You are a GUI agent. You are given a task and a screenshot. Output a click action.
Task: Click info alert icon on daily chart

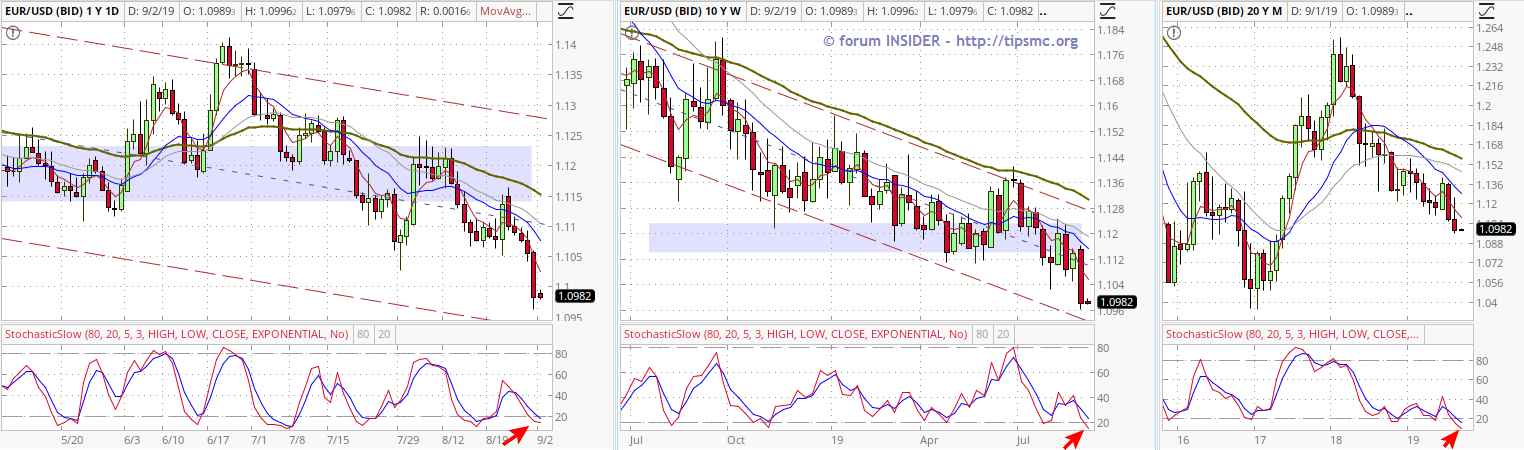[12, 32]
